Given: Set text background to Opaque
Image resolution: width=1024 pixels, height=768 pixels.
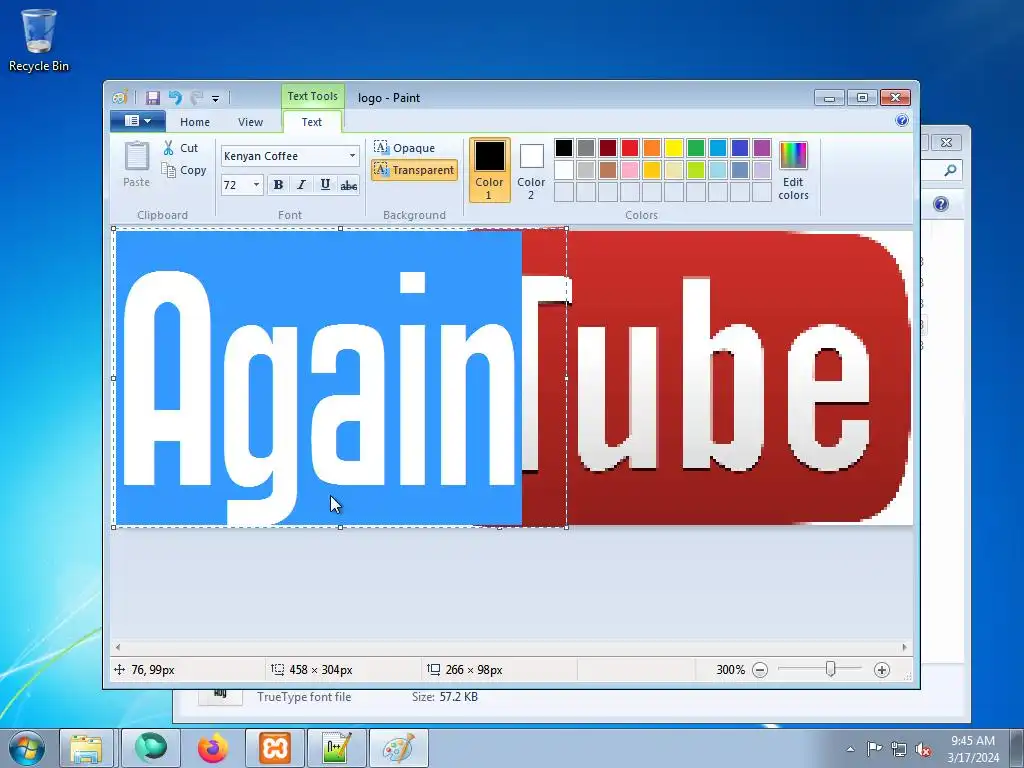Looking at the screenshot, I should (404, 148).
